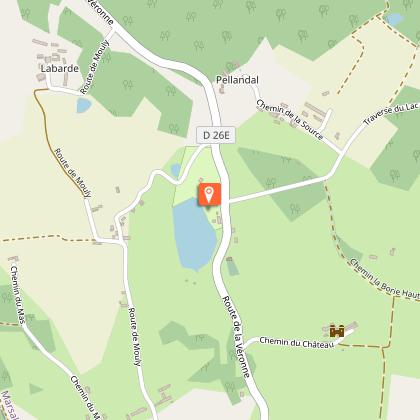Image resolution: width=420 pixels, height=420 pixels.
Task: Click the small rectangular pond east of the road
Action: coord(232,268)
